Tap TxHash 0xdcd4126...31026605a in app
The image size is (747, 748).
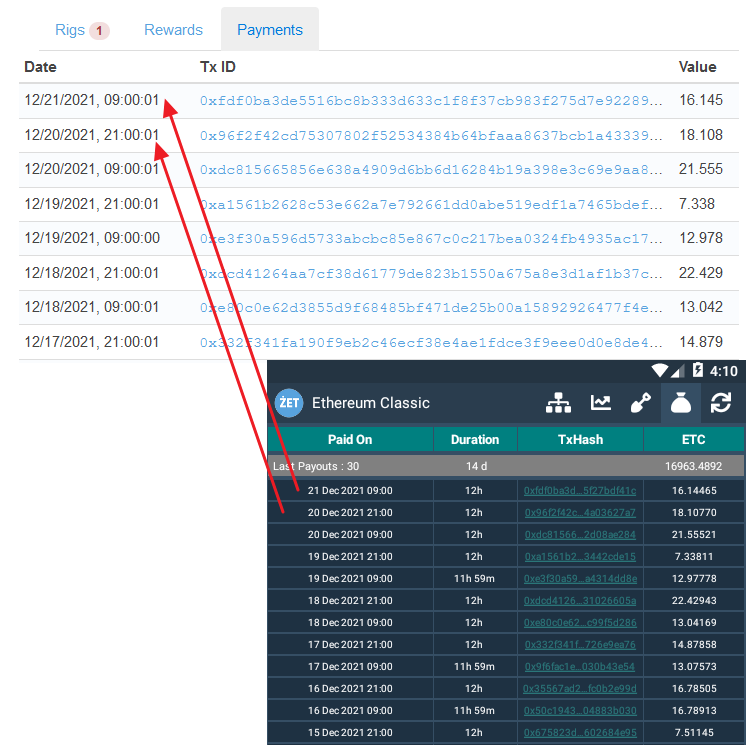coord(580,600)
